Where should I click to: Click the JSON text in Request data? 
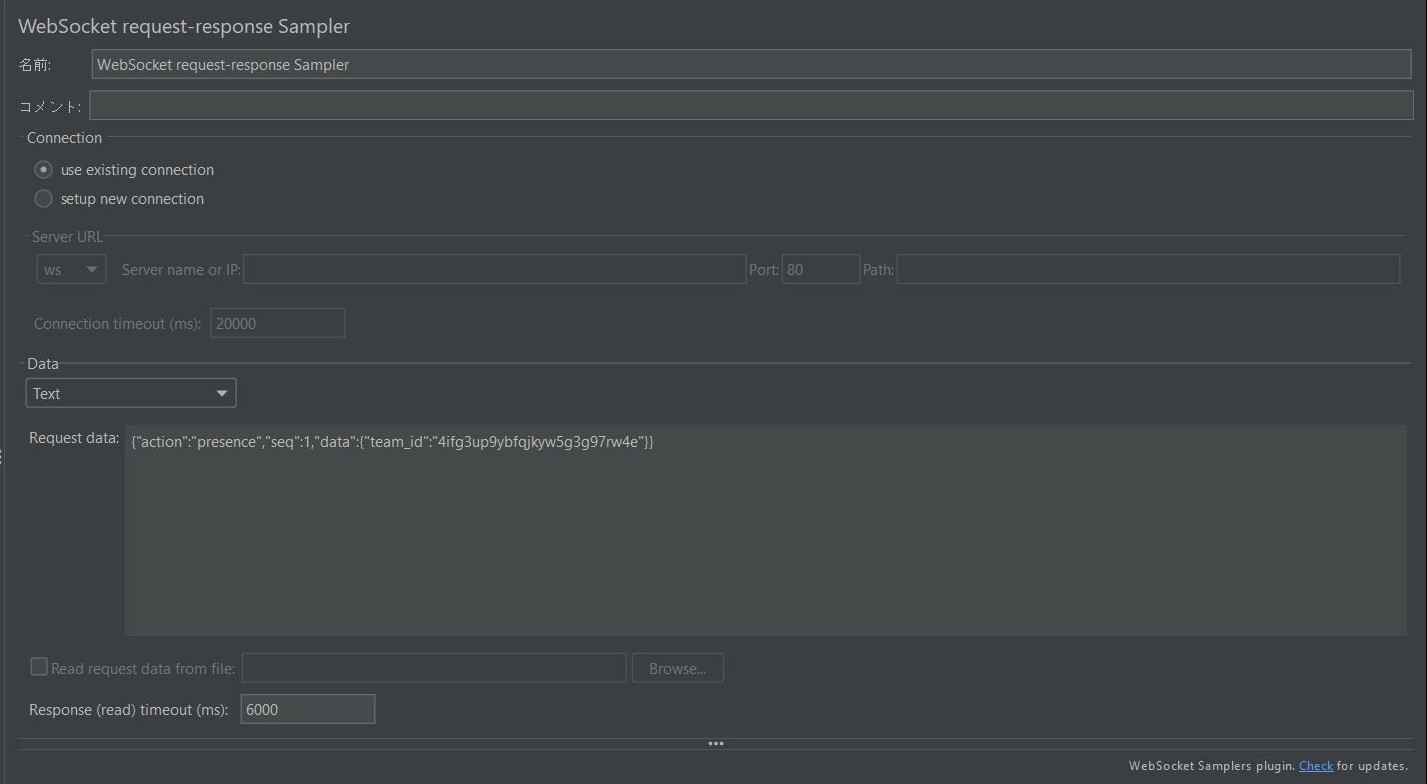click(x=390, y=441)
